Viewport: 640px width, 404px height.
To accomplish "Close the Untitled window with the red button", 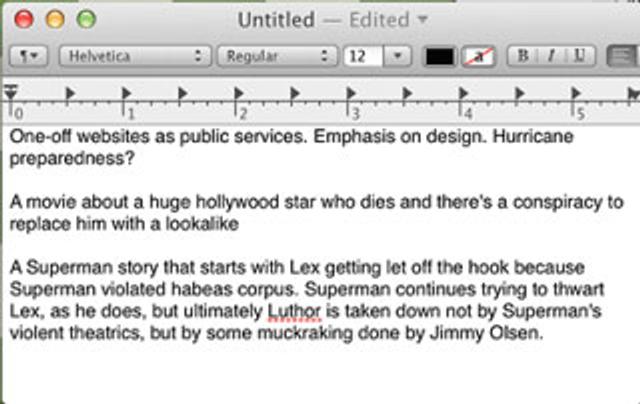I will (x=24, y=19).
